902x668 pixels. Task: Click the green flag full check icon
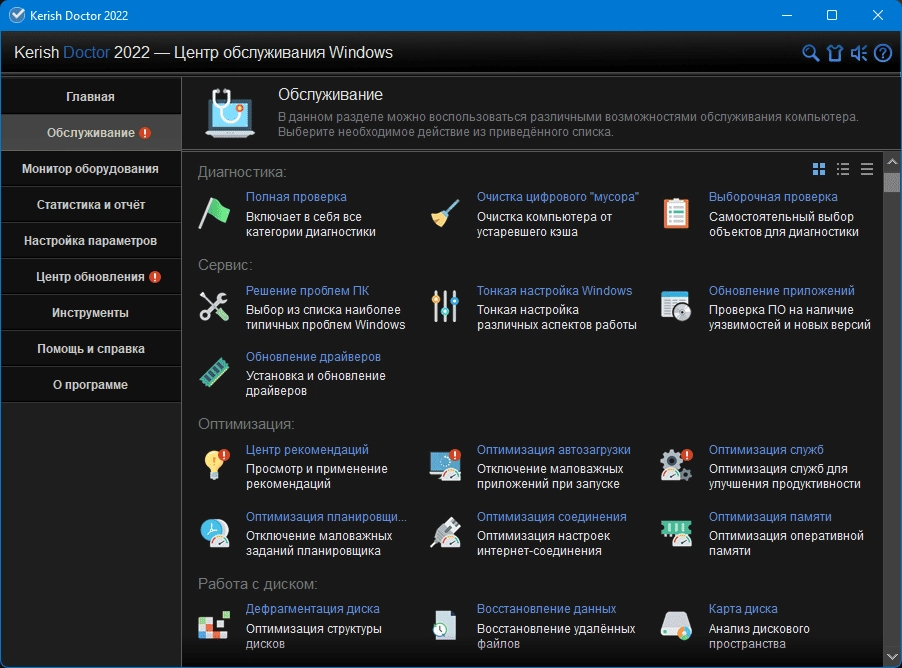214,213
